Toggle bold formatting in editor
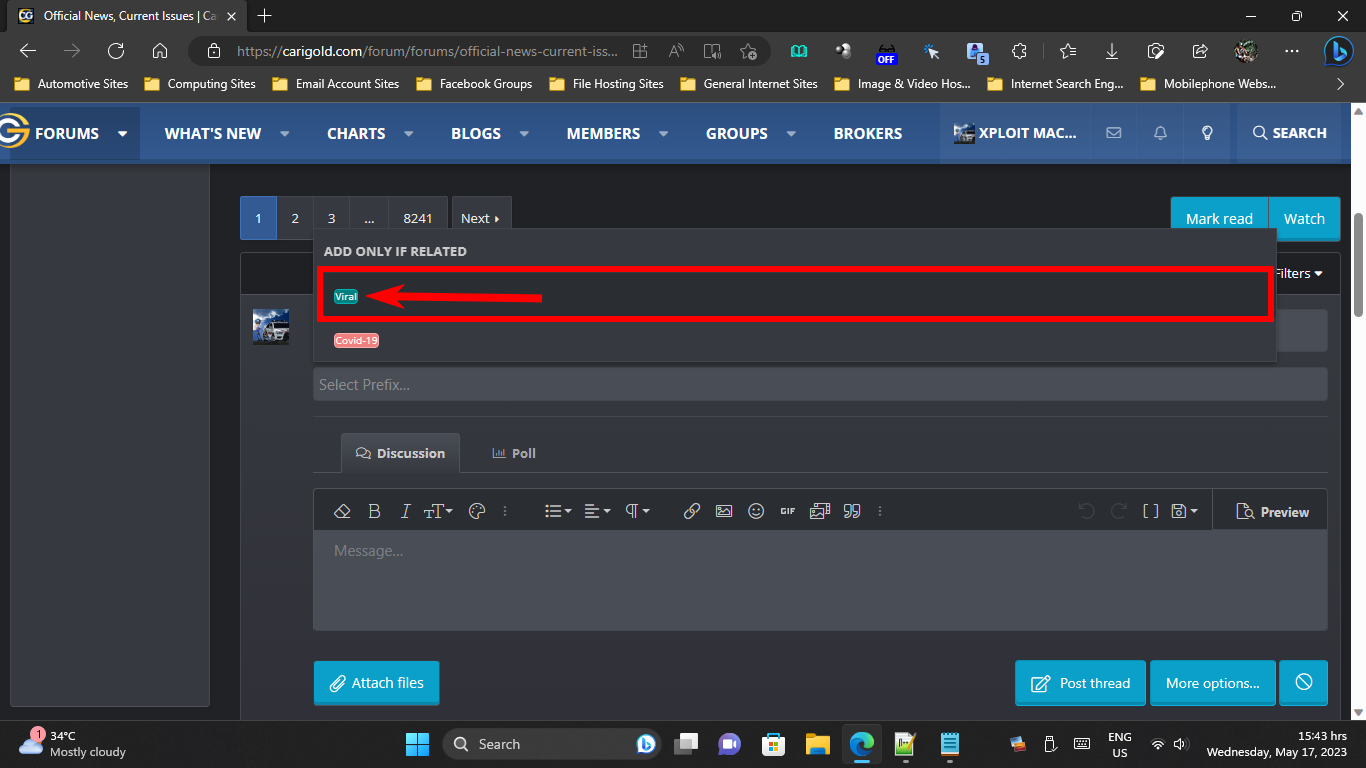The image size is (1366, 768). [374, 511]
